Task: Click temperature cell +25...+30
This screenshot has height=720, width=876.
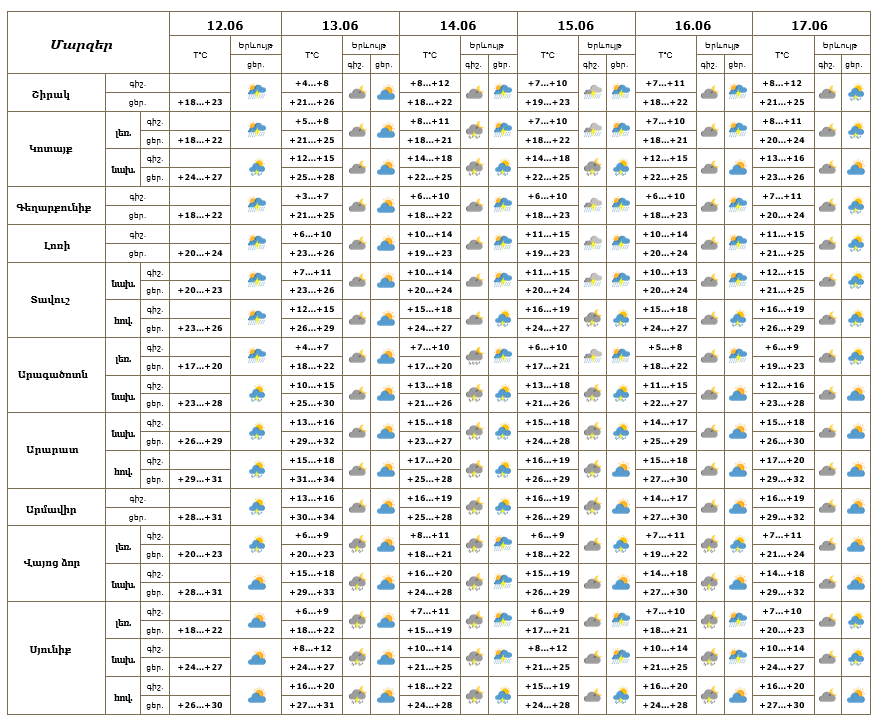Action: (x=312, y=403)
